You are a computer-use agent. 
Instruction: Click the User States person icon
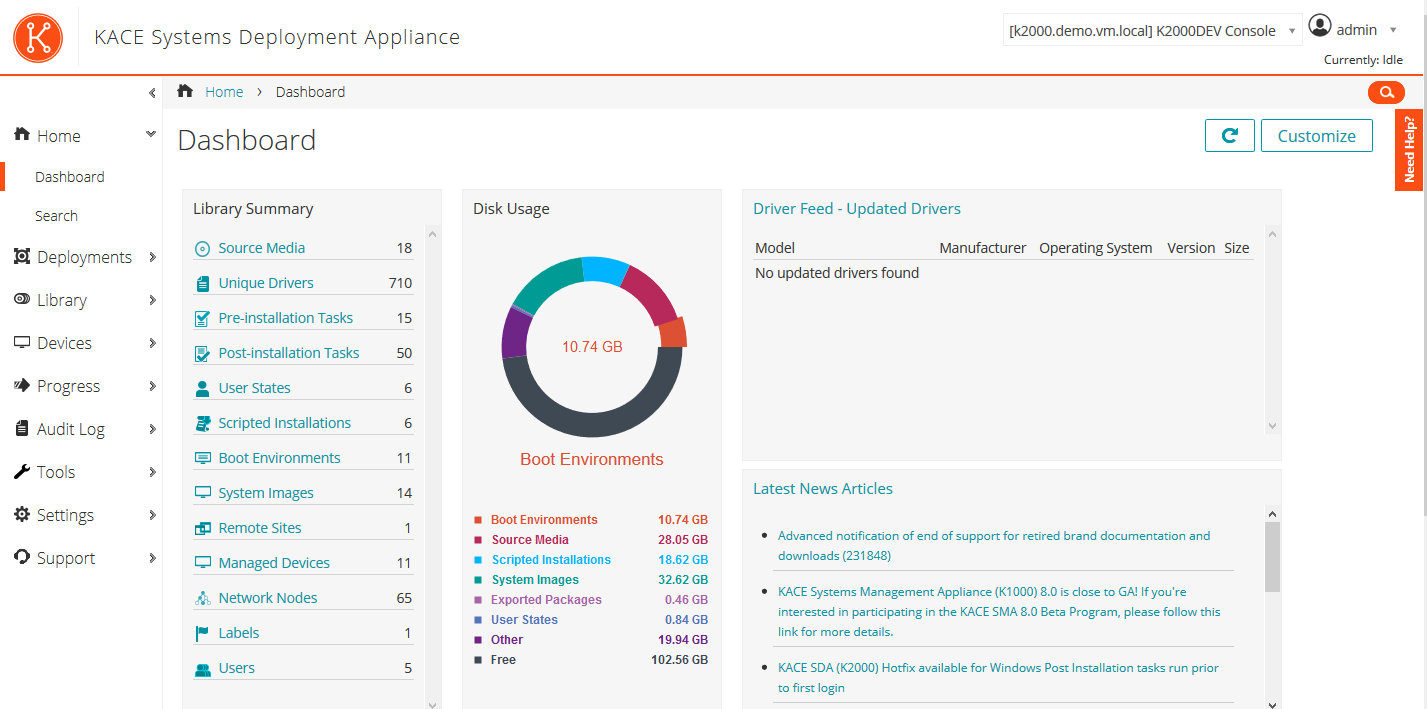point(203,389)
